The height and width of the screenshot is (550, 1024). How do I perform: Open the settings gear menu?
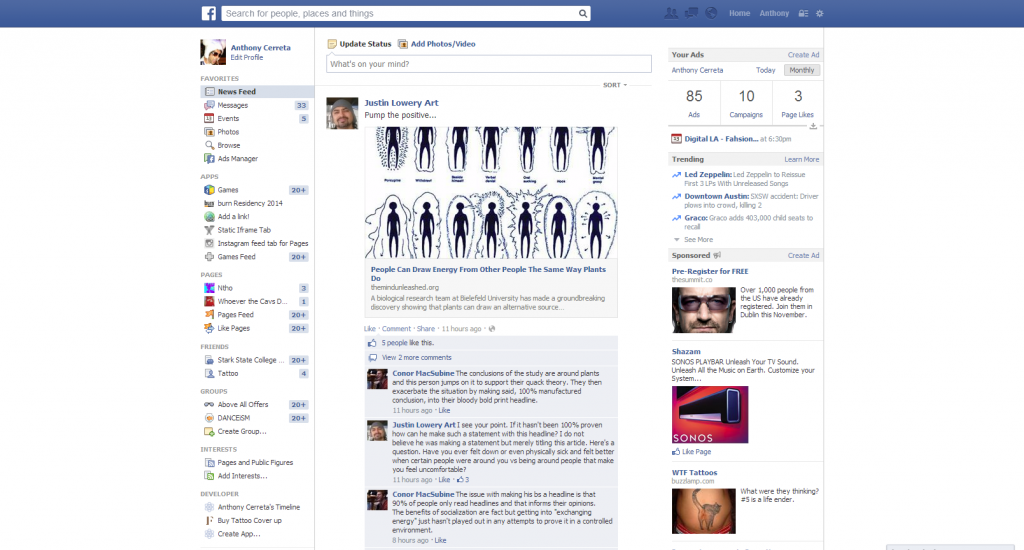820,13
